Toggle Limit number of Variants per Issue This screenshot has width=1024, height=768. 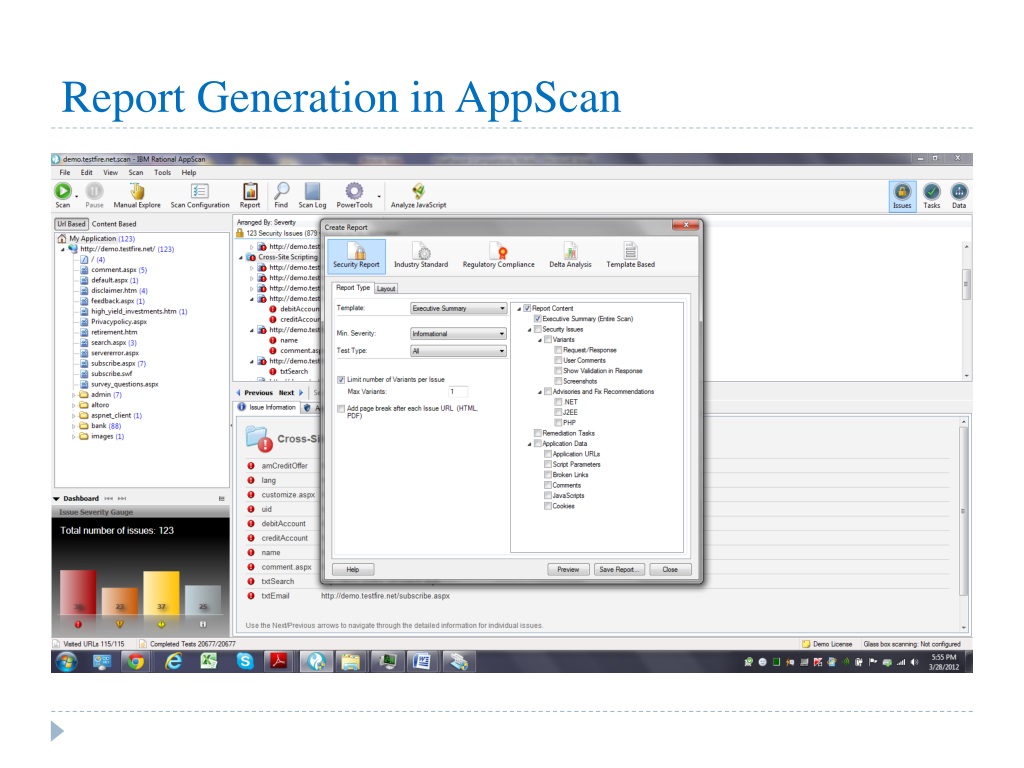(341, 379)
